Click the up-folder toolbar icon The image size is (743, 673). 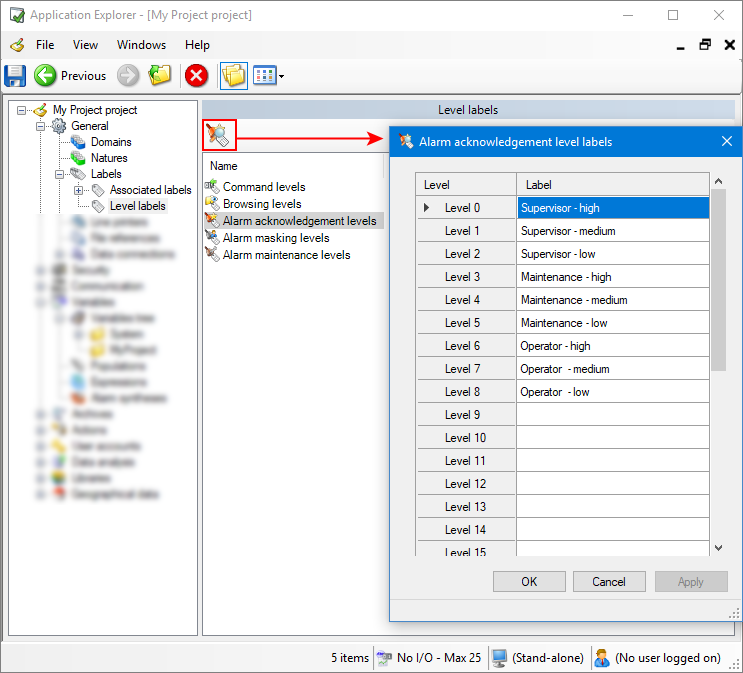tap(160, 76)
